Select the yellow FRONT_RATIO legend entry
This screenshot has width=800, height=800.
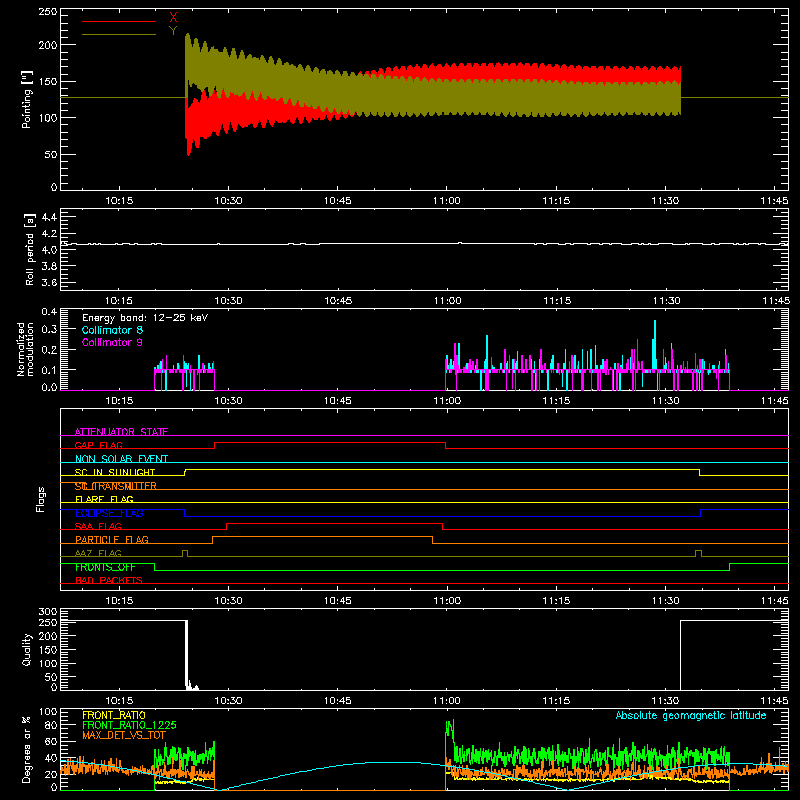114,715
